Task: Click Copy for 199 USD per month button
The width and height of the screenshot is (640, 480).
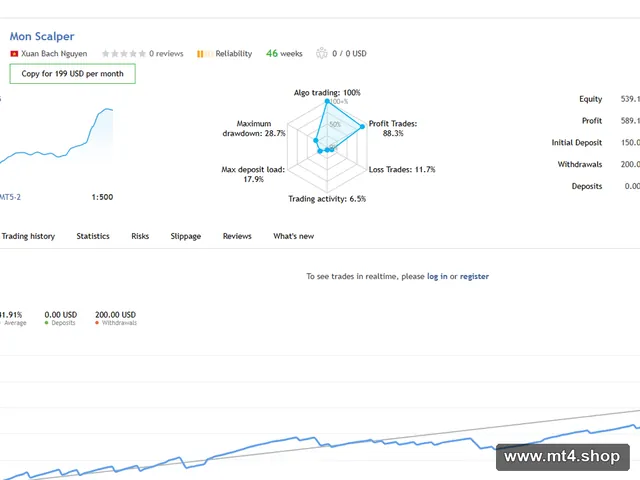Action: click(73, 74)
